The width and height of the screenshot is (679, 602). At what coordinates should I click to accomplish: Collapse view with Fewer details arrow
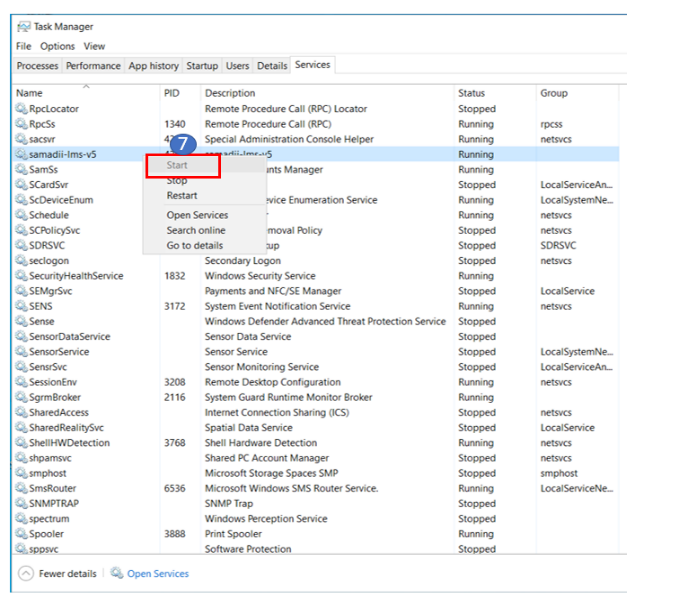(x=26, y=573)
